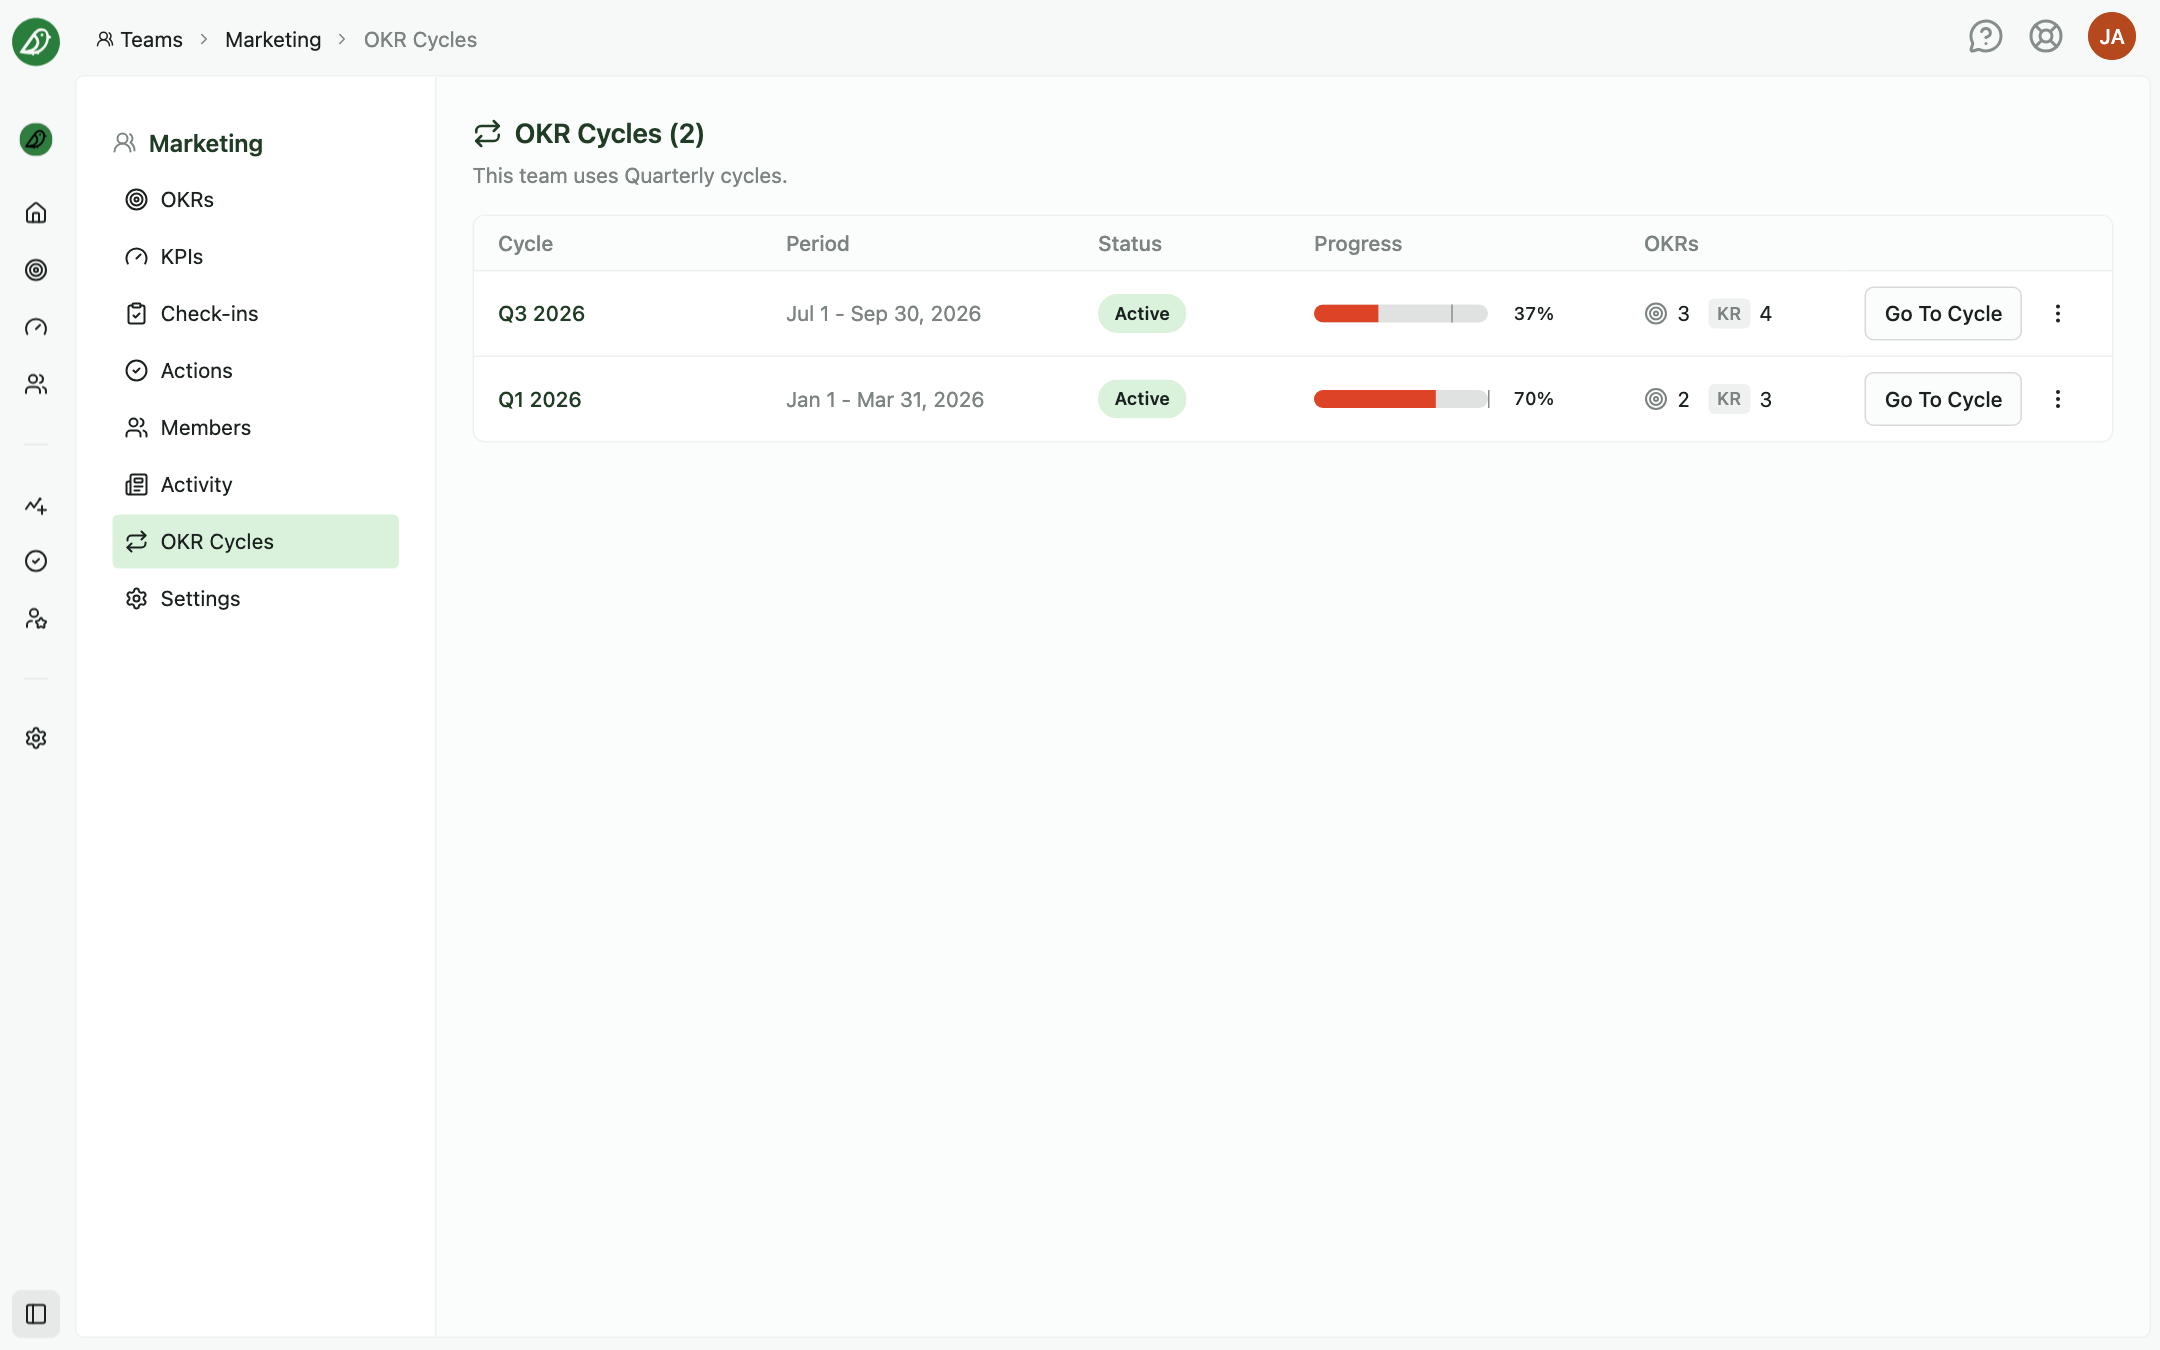The image size is (2160, 1350).
Task: Open Check-ins in the Marketing sidebar
Action: click(x=255, y=314)
